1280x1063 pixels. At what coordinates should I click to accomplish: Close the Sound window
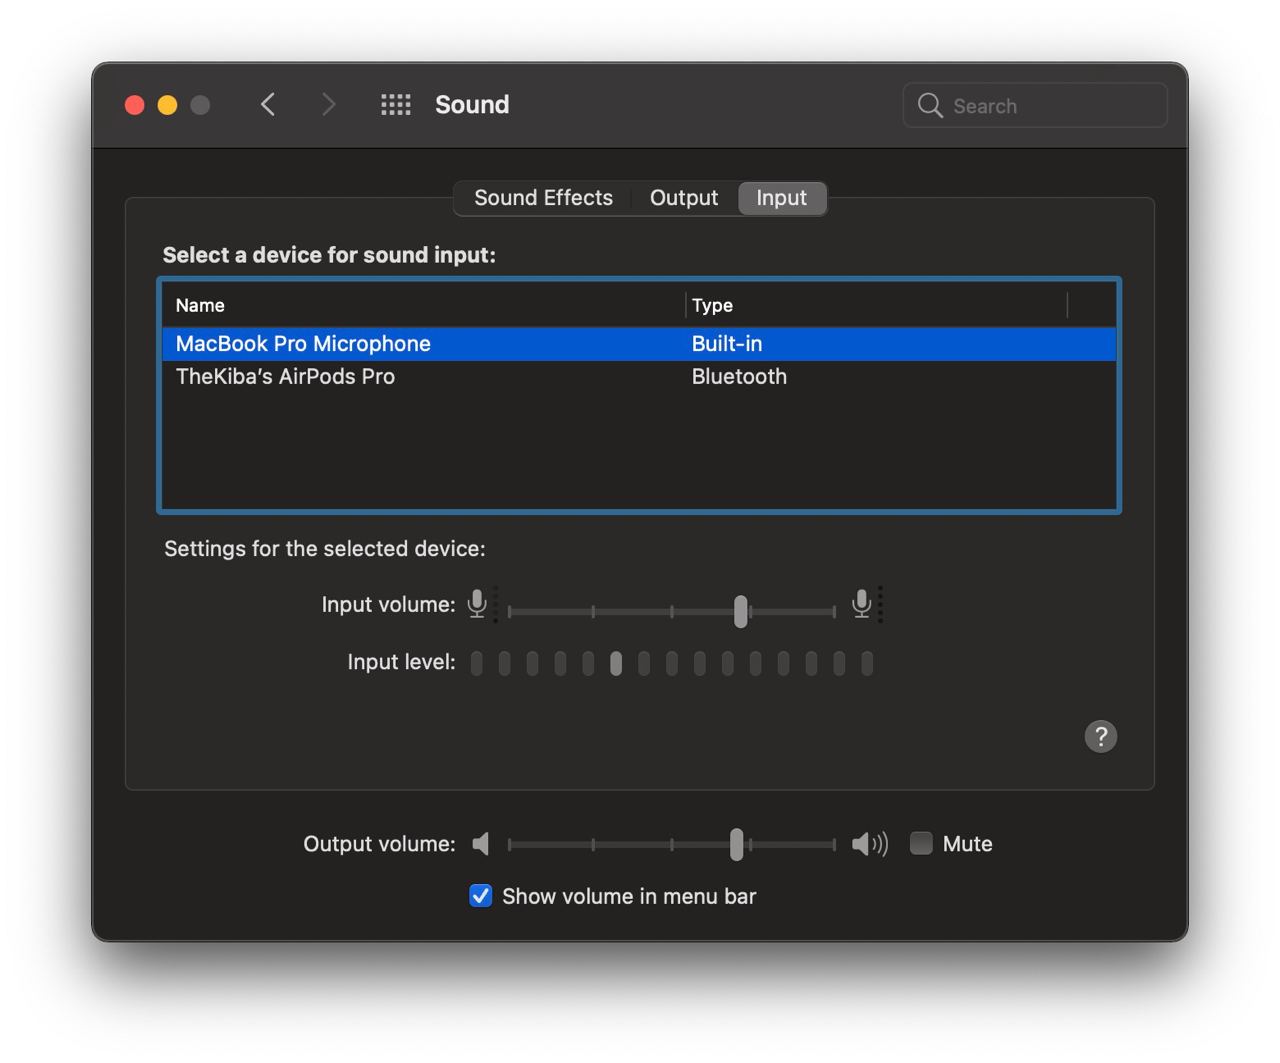(x=135, y=105)
